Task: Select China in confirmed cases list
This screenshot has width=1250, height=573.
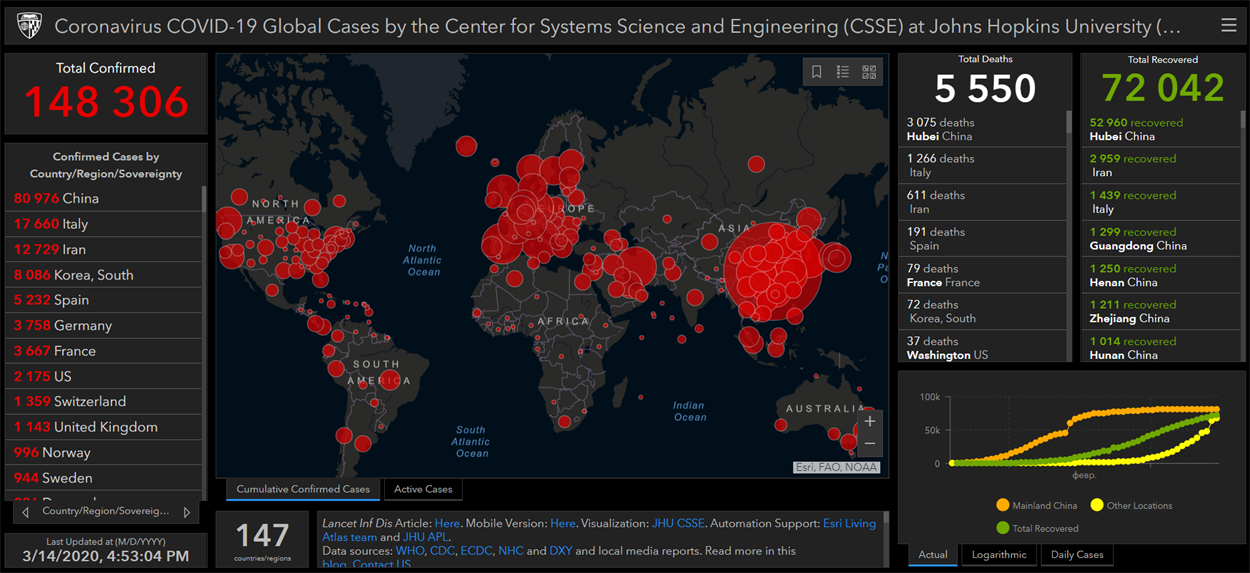Action: pos(103,198)
